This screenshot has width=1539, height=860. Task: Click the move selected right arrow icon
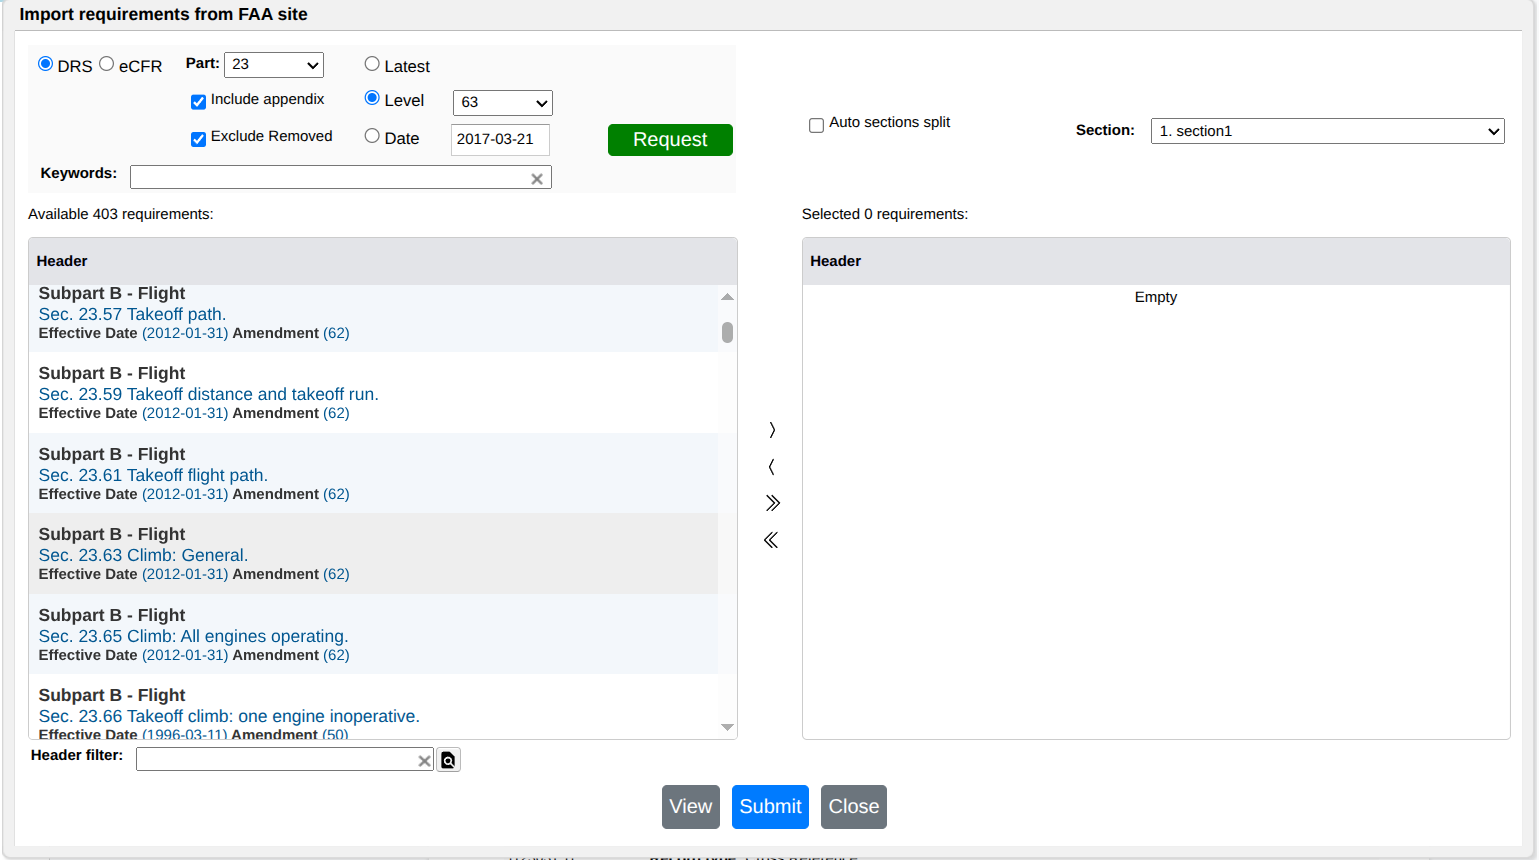point(771,430)
